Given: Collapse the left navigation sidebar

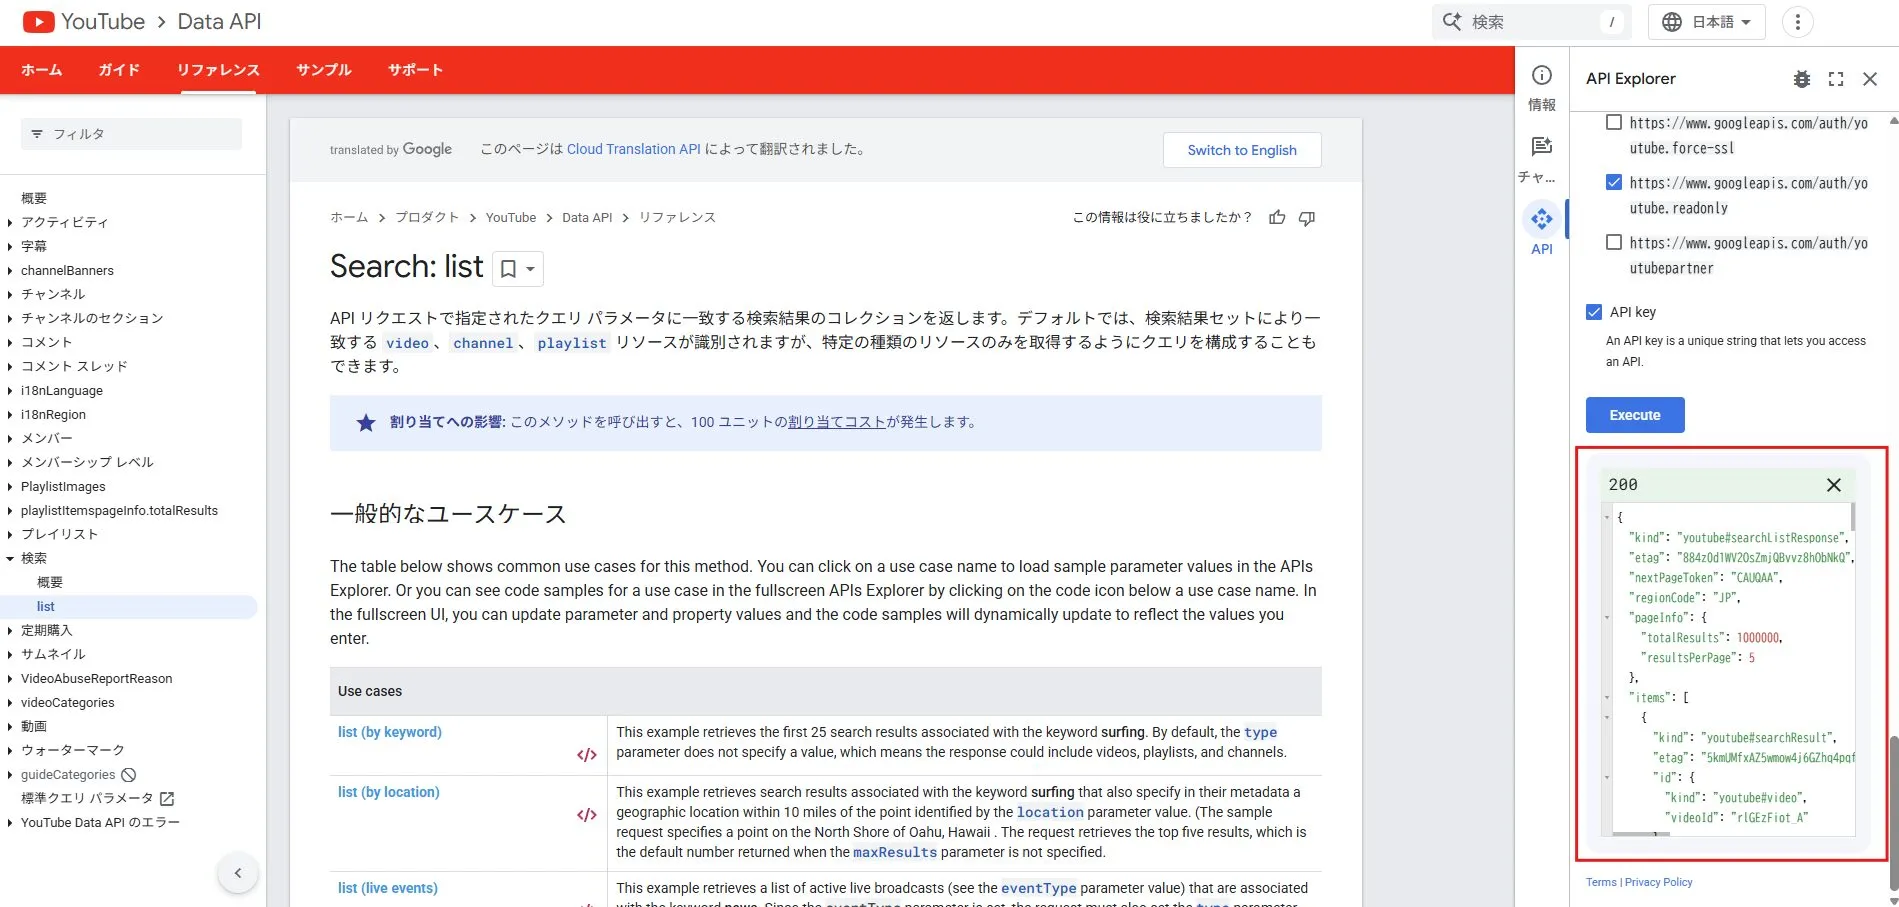Looking at the screenshot, I should pyautogui.click(x=238, y=873).
